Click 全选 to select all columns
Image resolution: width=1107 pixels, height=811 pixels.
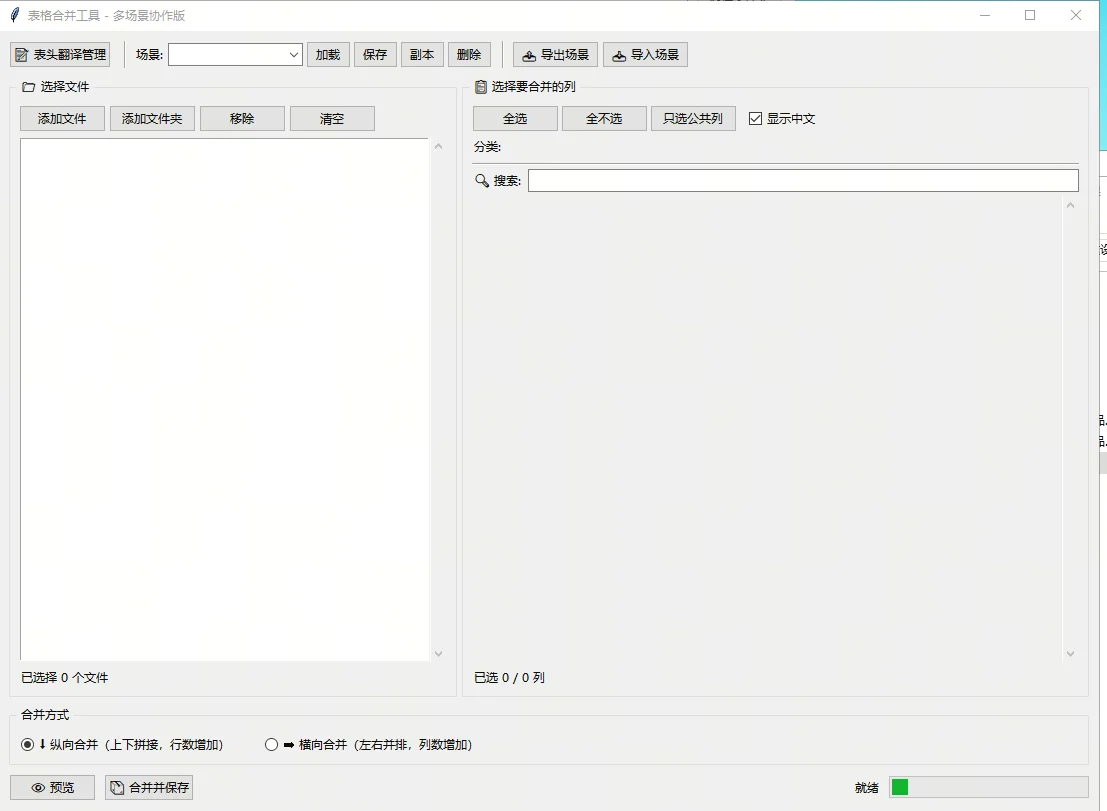tap(515, 119)
